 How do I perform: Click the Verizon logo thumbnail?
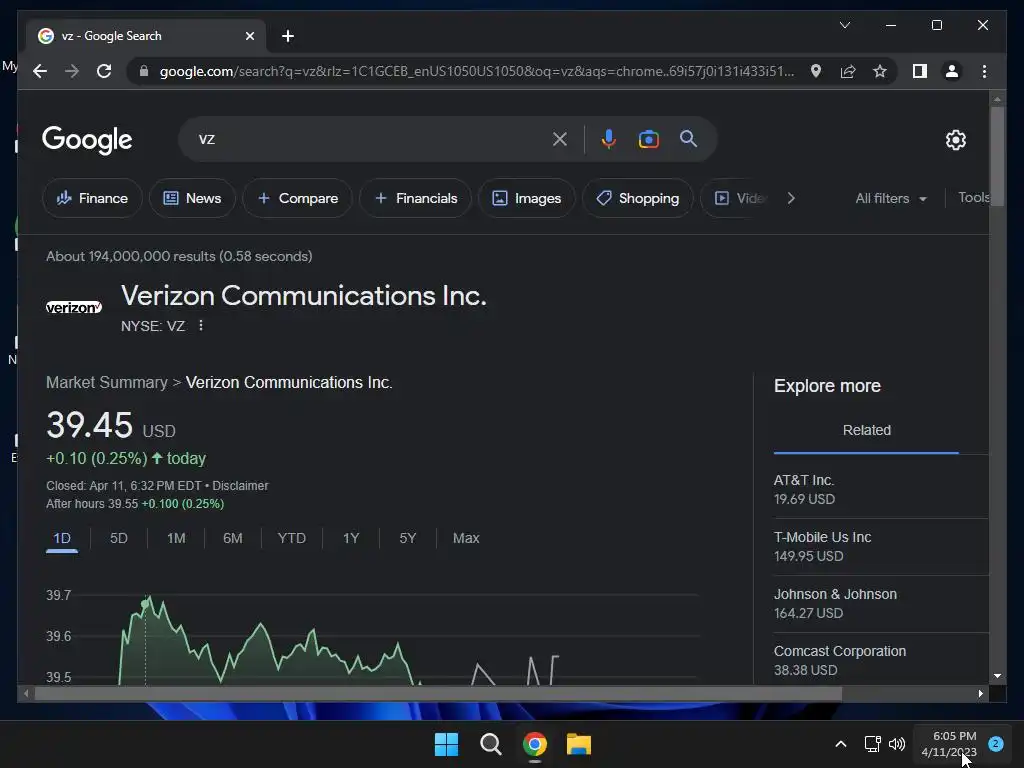tap(74, 307)
